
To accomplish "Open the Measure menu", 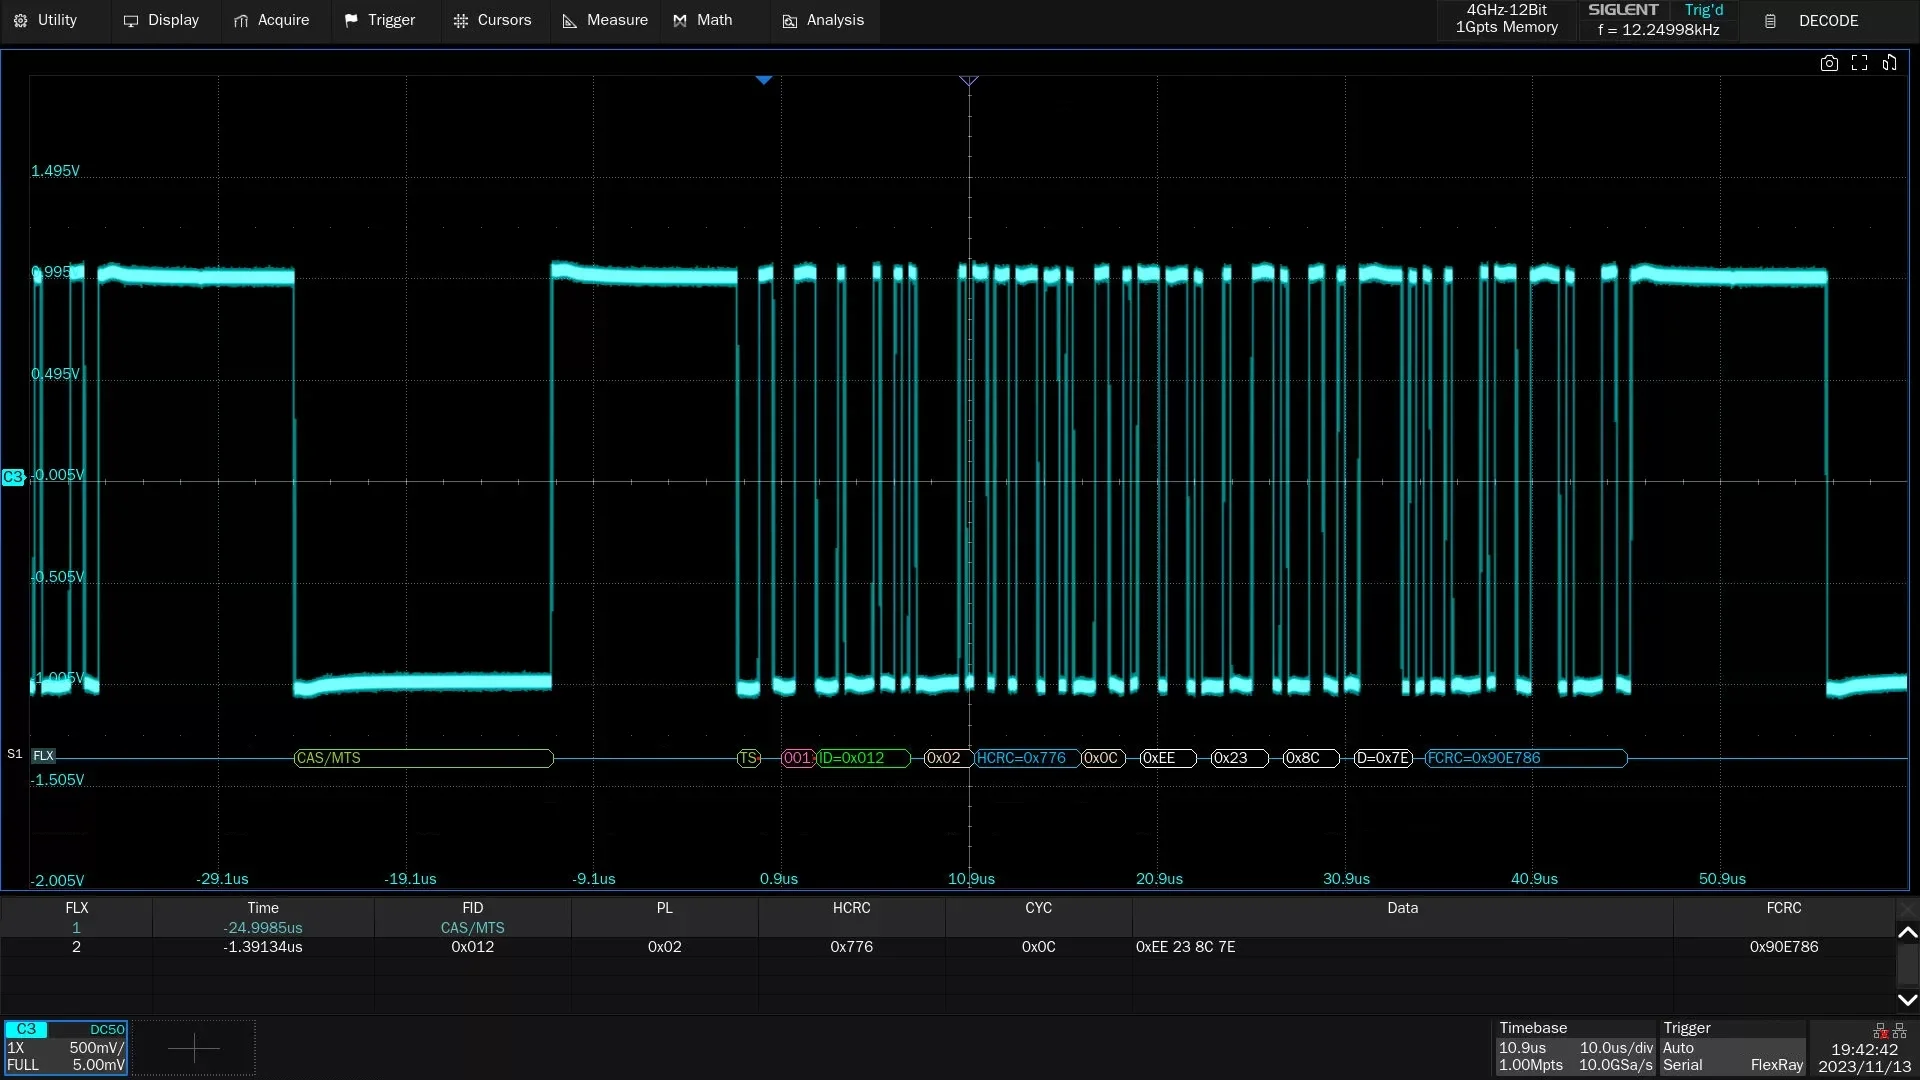I will click(605, 20).
